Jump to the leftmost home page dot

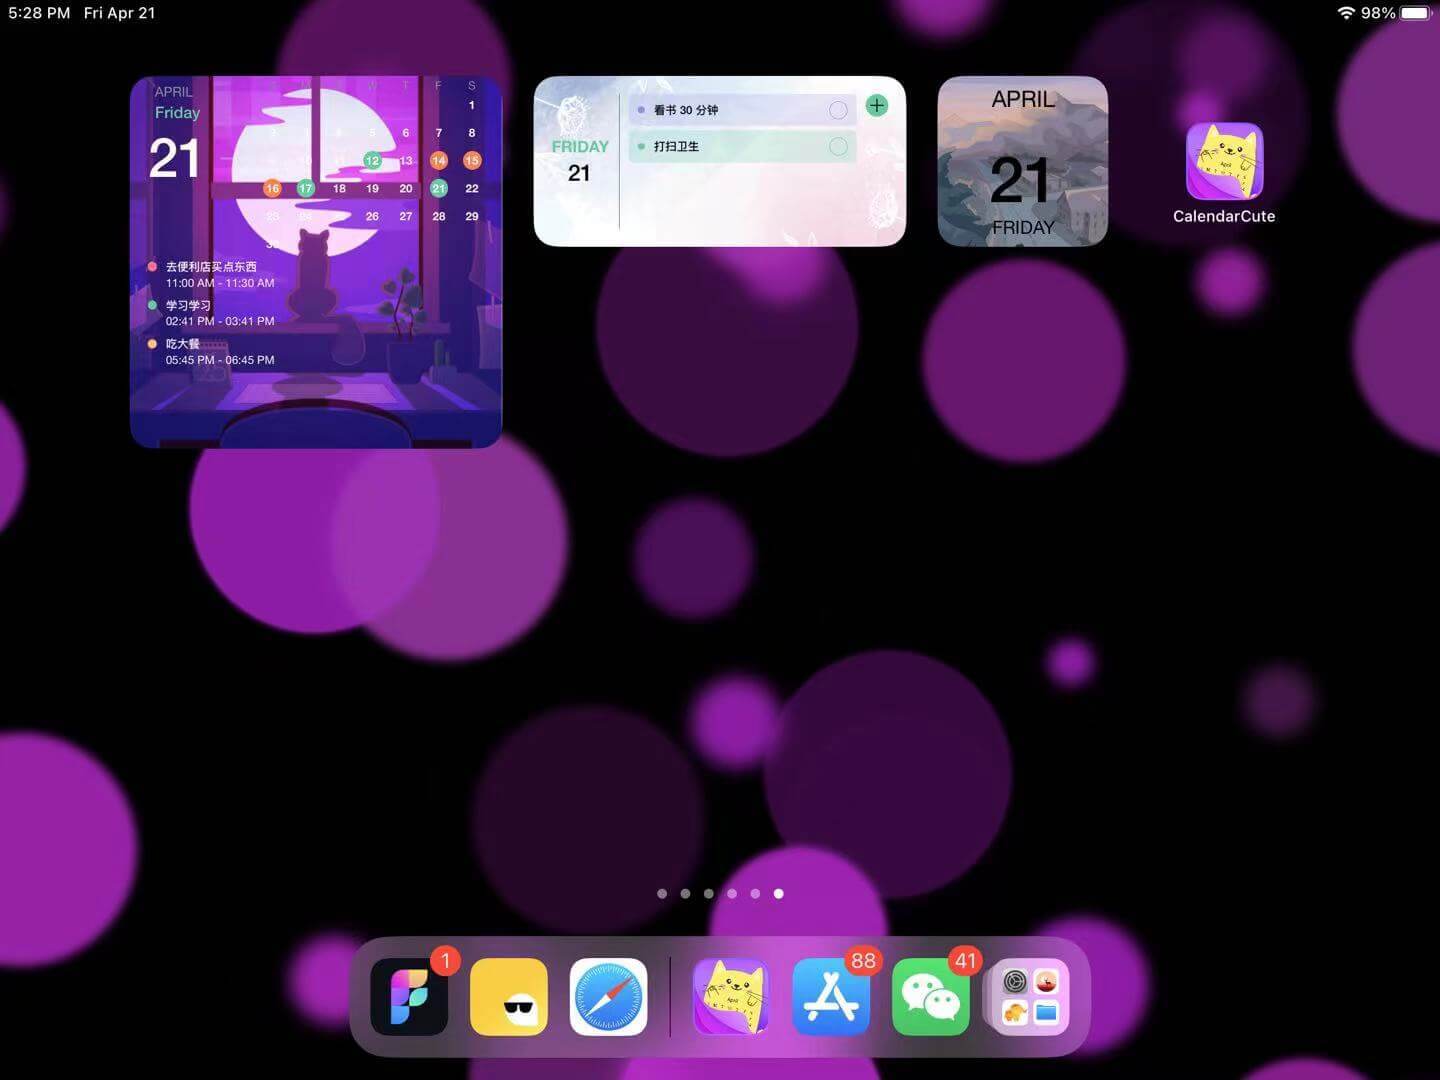pyautogui.click(x=662, y=893)
